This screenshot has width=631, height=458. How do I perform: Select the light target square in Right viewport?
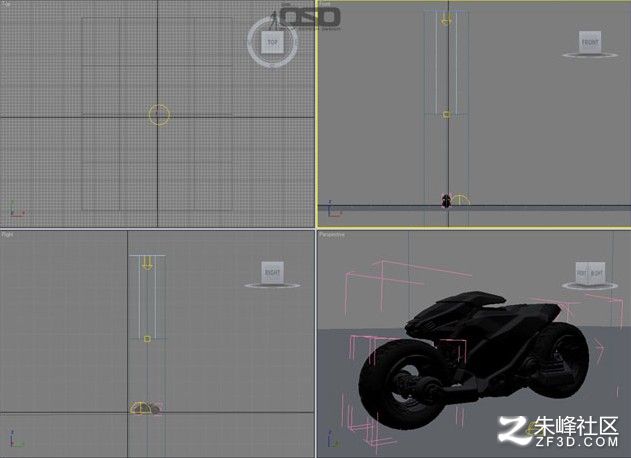pyautogui.click(x=147, y=339)
